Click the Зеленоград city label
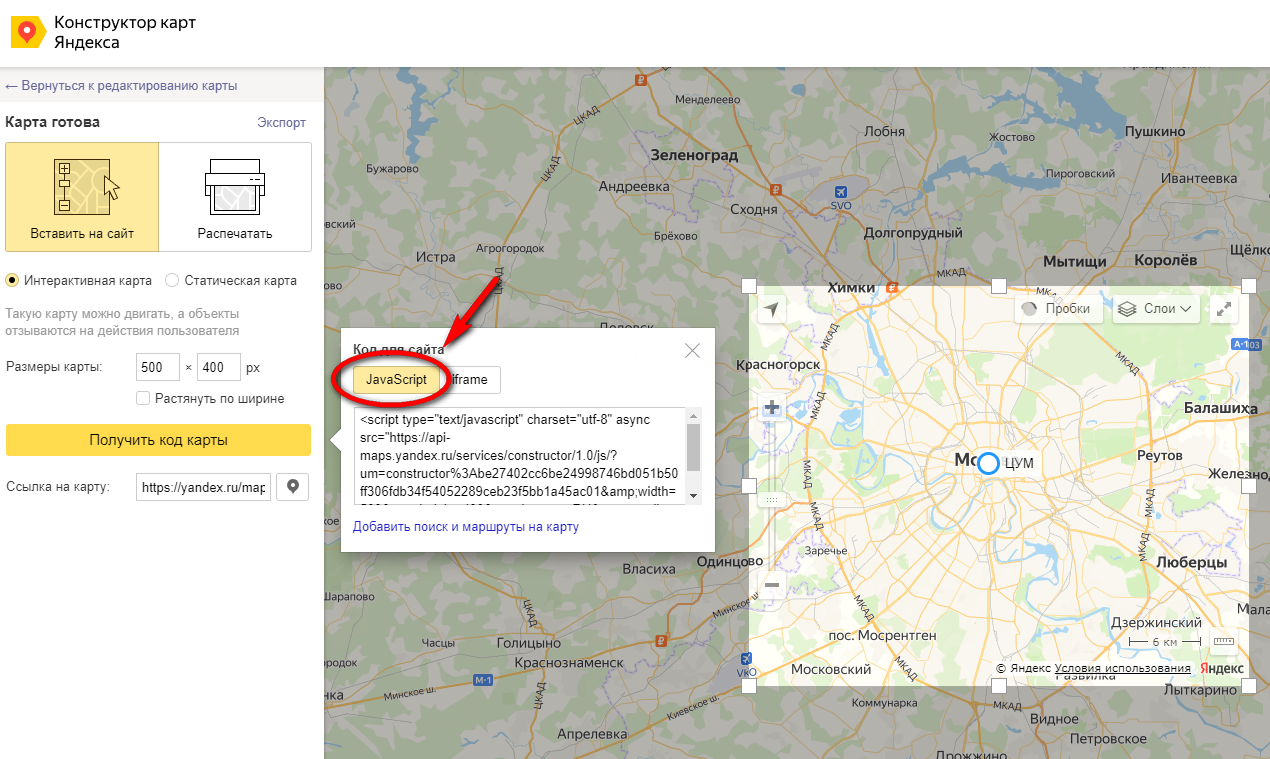The image size is (1270, 759). [x=694, y=155]
